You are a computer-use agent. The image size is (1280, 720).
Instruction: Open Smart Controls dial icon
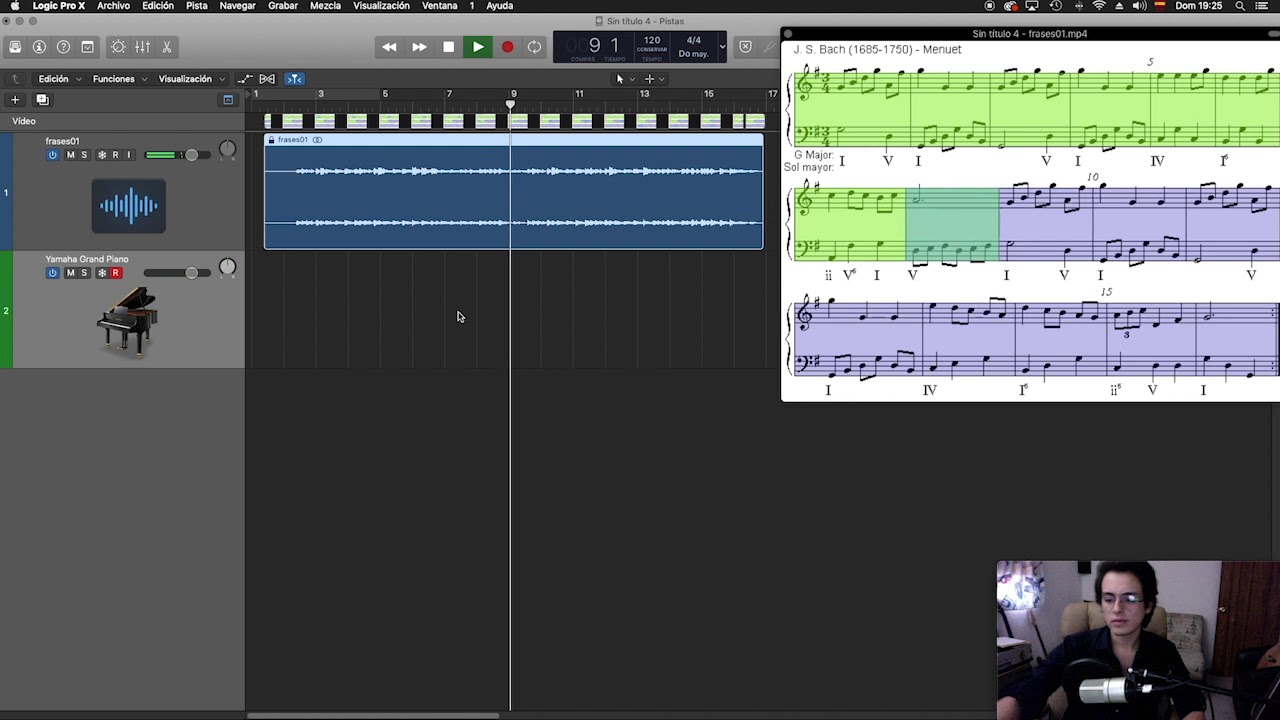(x=118, y=47)
